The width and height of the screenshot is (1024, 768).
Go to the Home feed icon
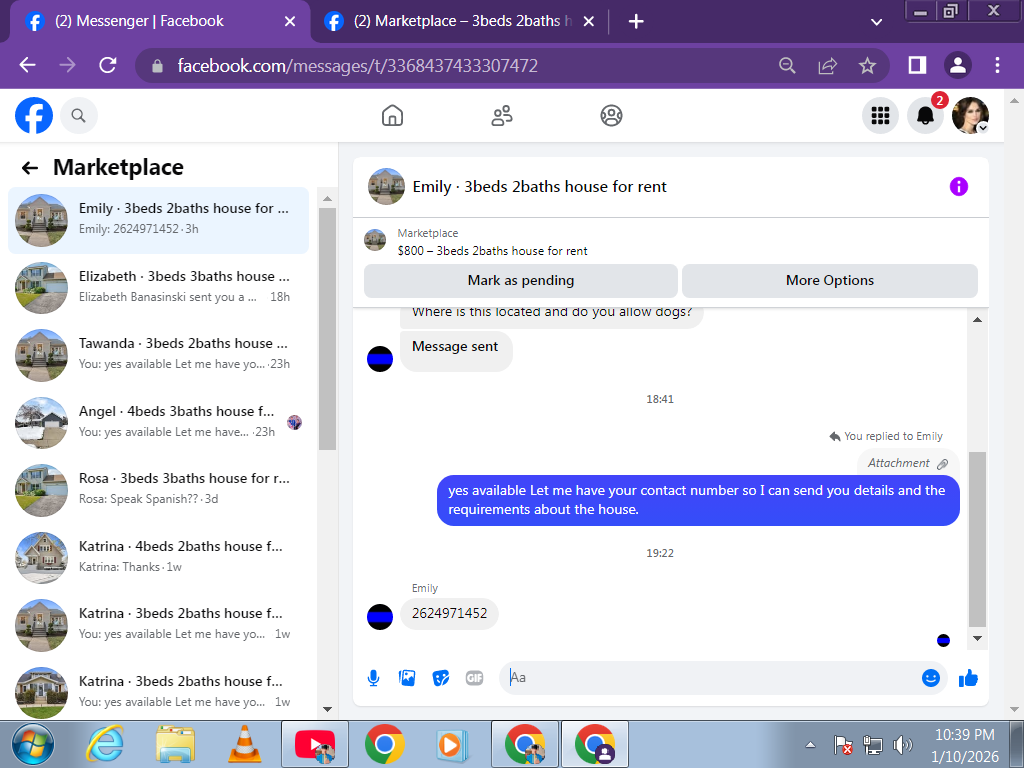(x=392, y=116)
